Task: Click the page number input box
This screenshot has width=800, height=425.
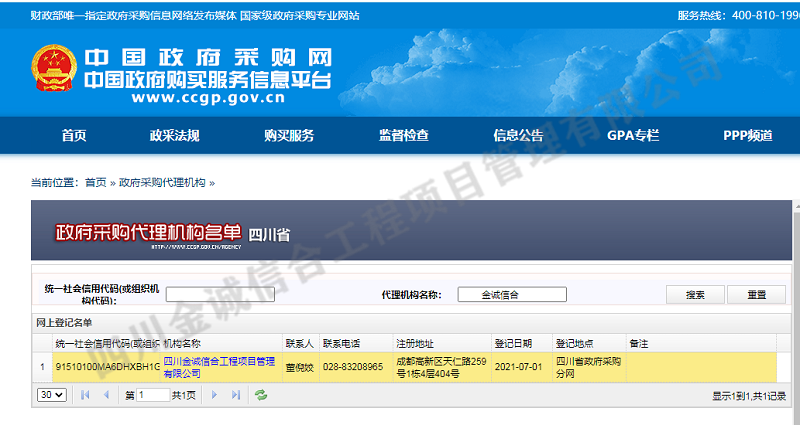Action: (153, 395)
